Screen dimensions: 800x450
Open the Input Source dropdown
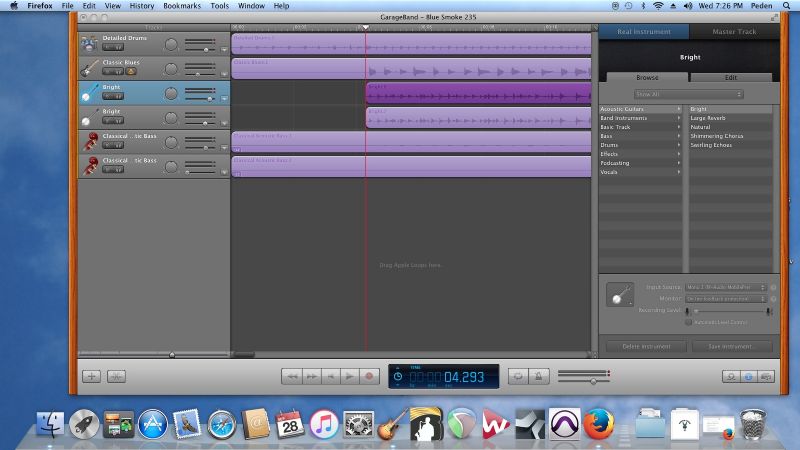tap(725, 287)
